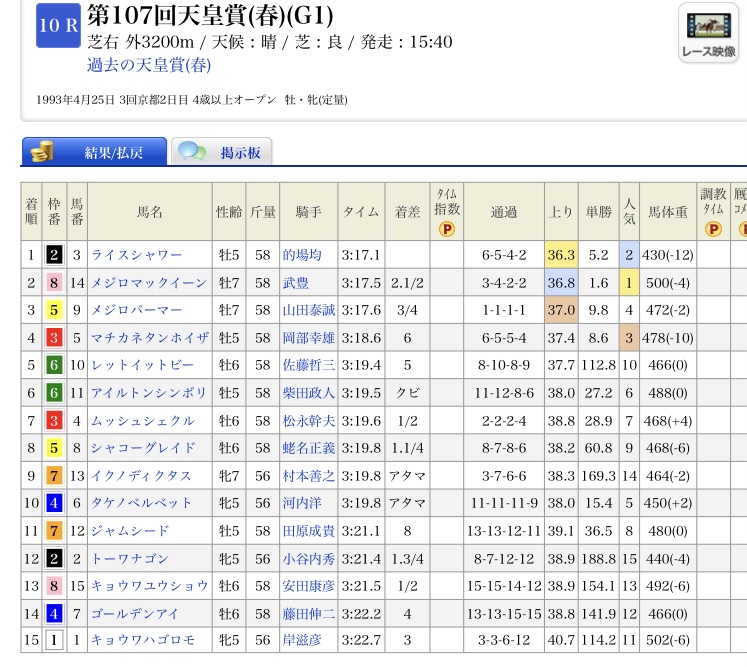Click the 上り column header
Image resolution: width=747 pixels, height=667 pixels.
[x=562, y=211]
